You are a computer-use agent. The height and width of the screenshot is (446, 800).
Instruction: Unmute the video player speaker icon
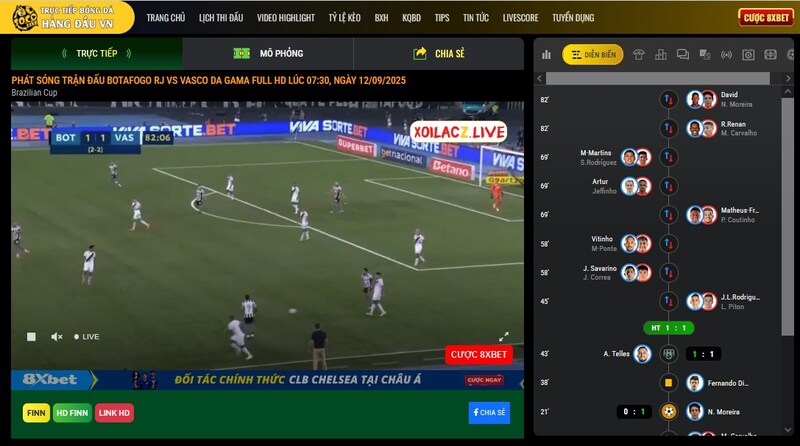pos(57,337)
